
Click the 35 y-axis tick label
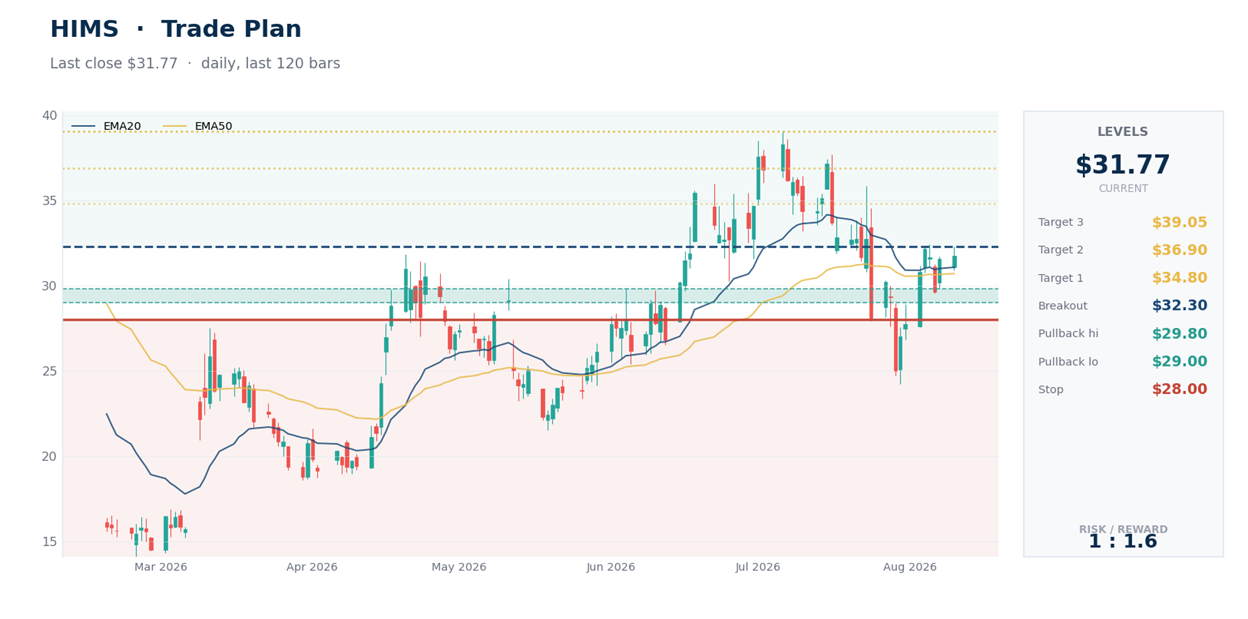tap(49, 201)
